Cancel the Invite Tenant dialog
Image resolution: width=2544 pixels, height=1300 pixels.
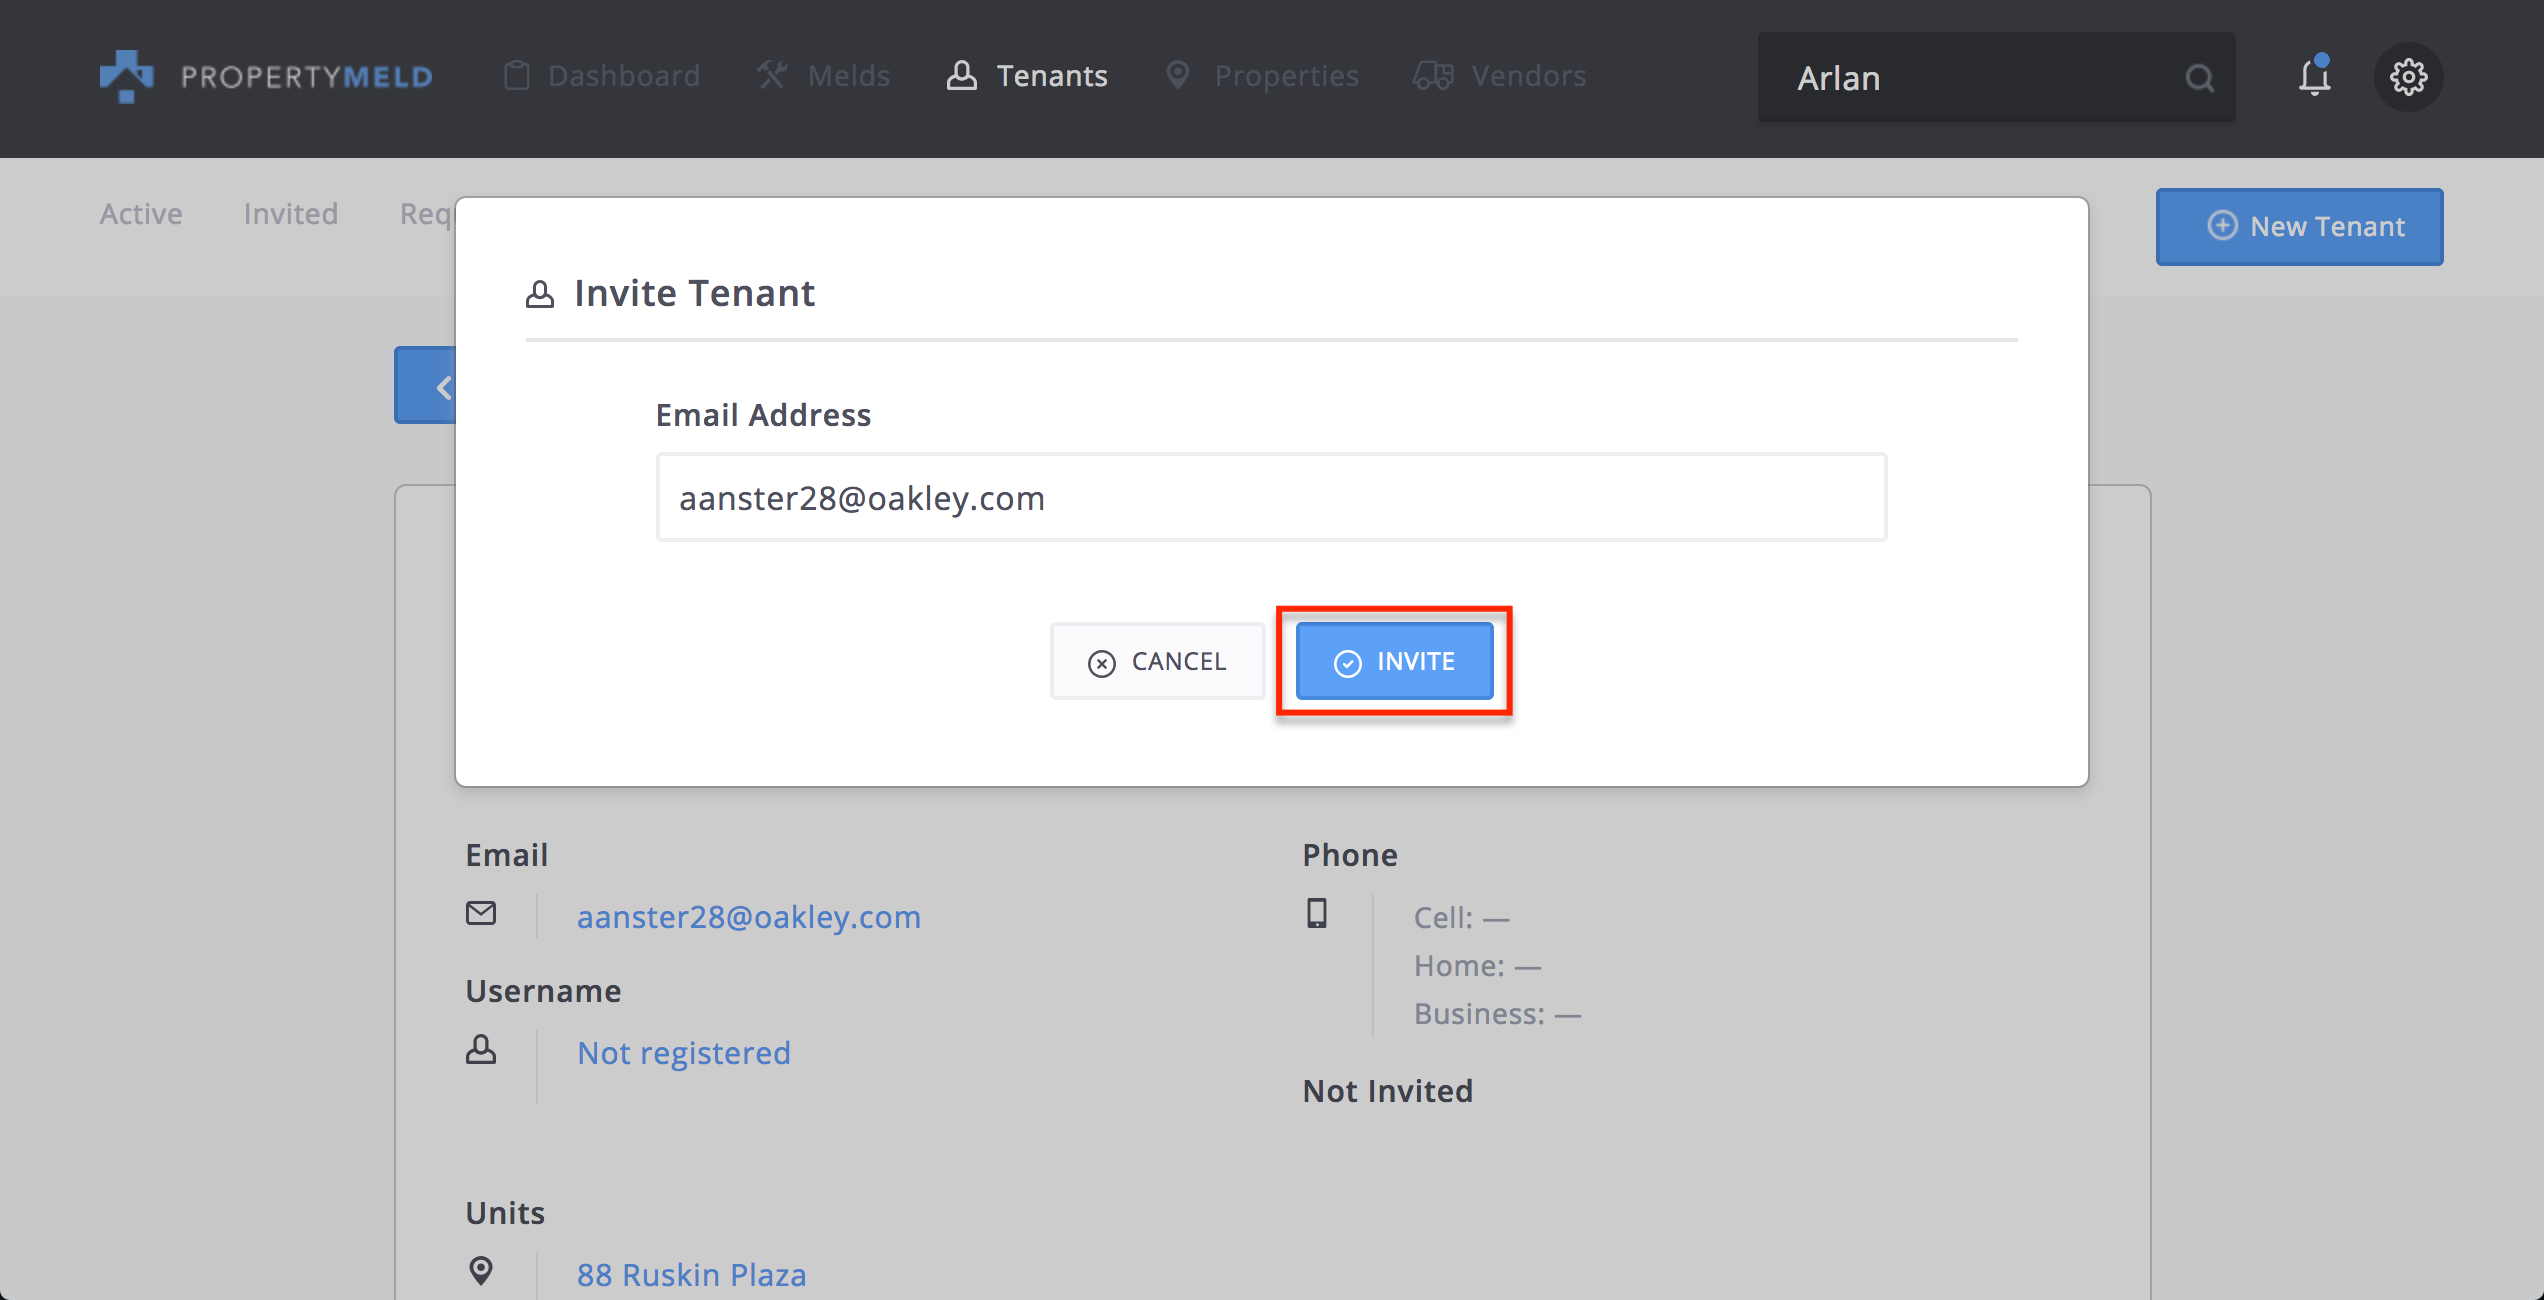click(1157, 661)
